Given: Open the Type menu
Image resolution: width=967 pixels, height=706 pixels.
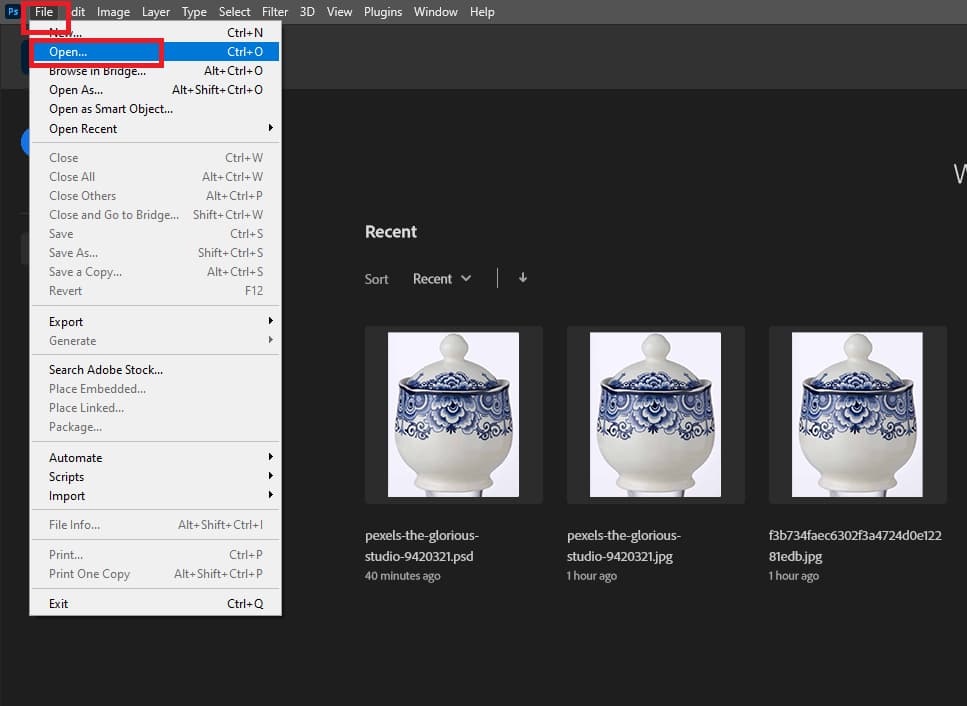Looking at the screenshot, I should pos(194,12).
